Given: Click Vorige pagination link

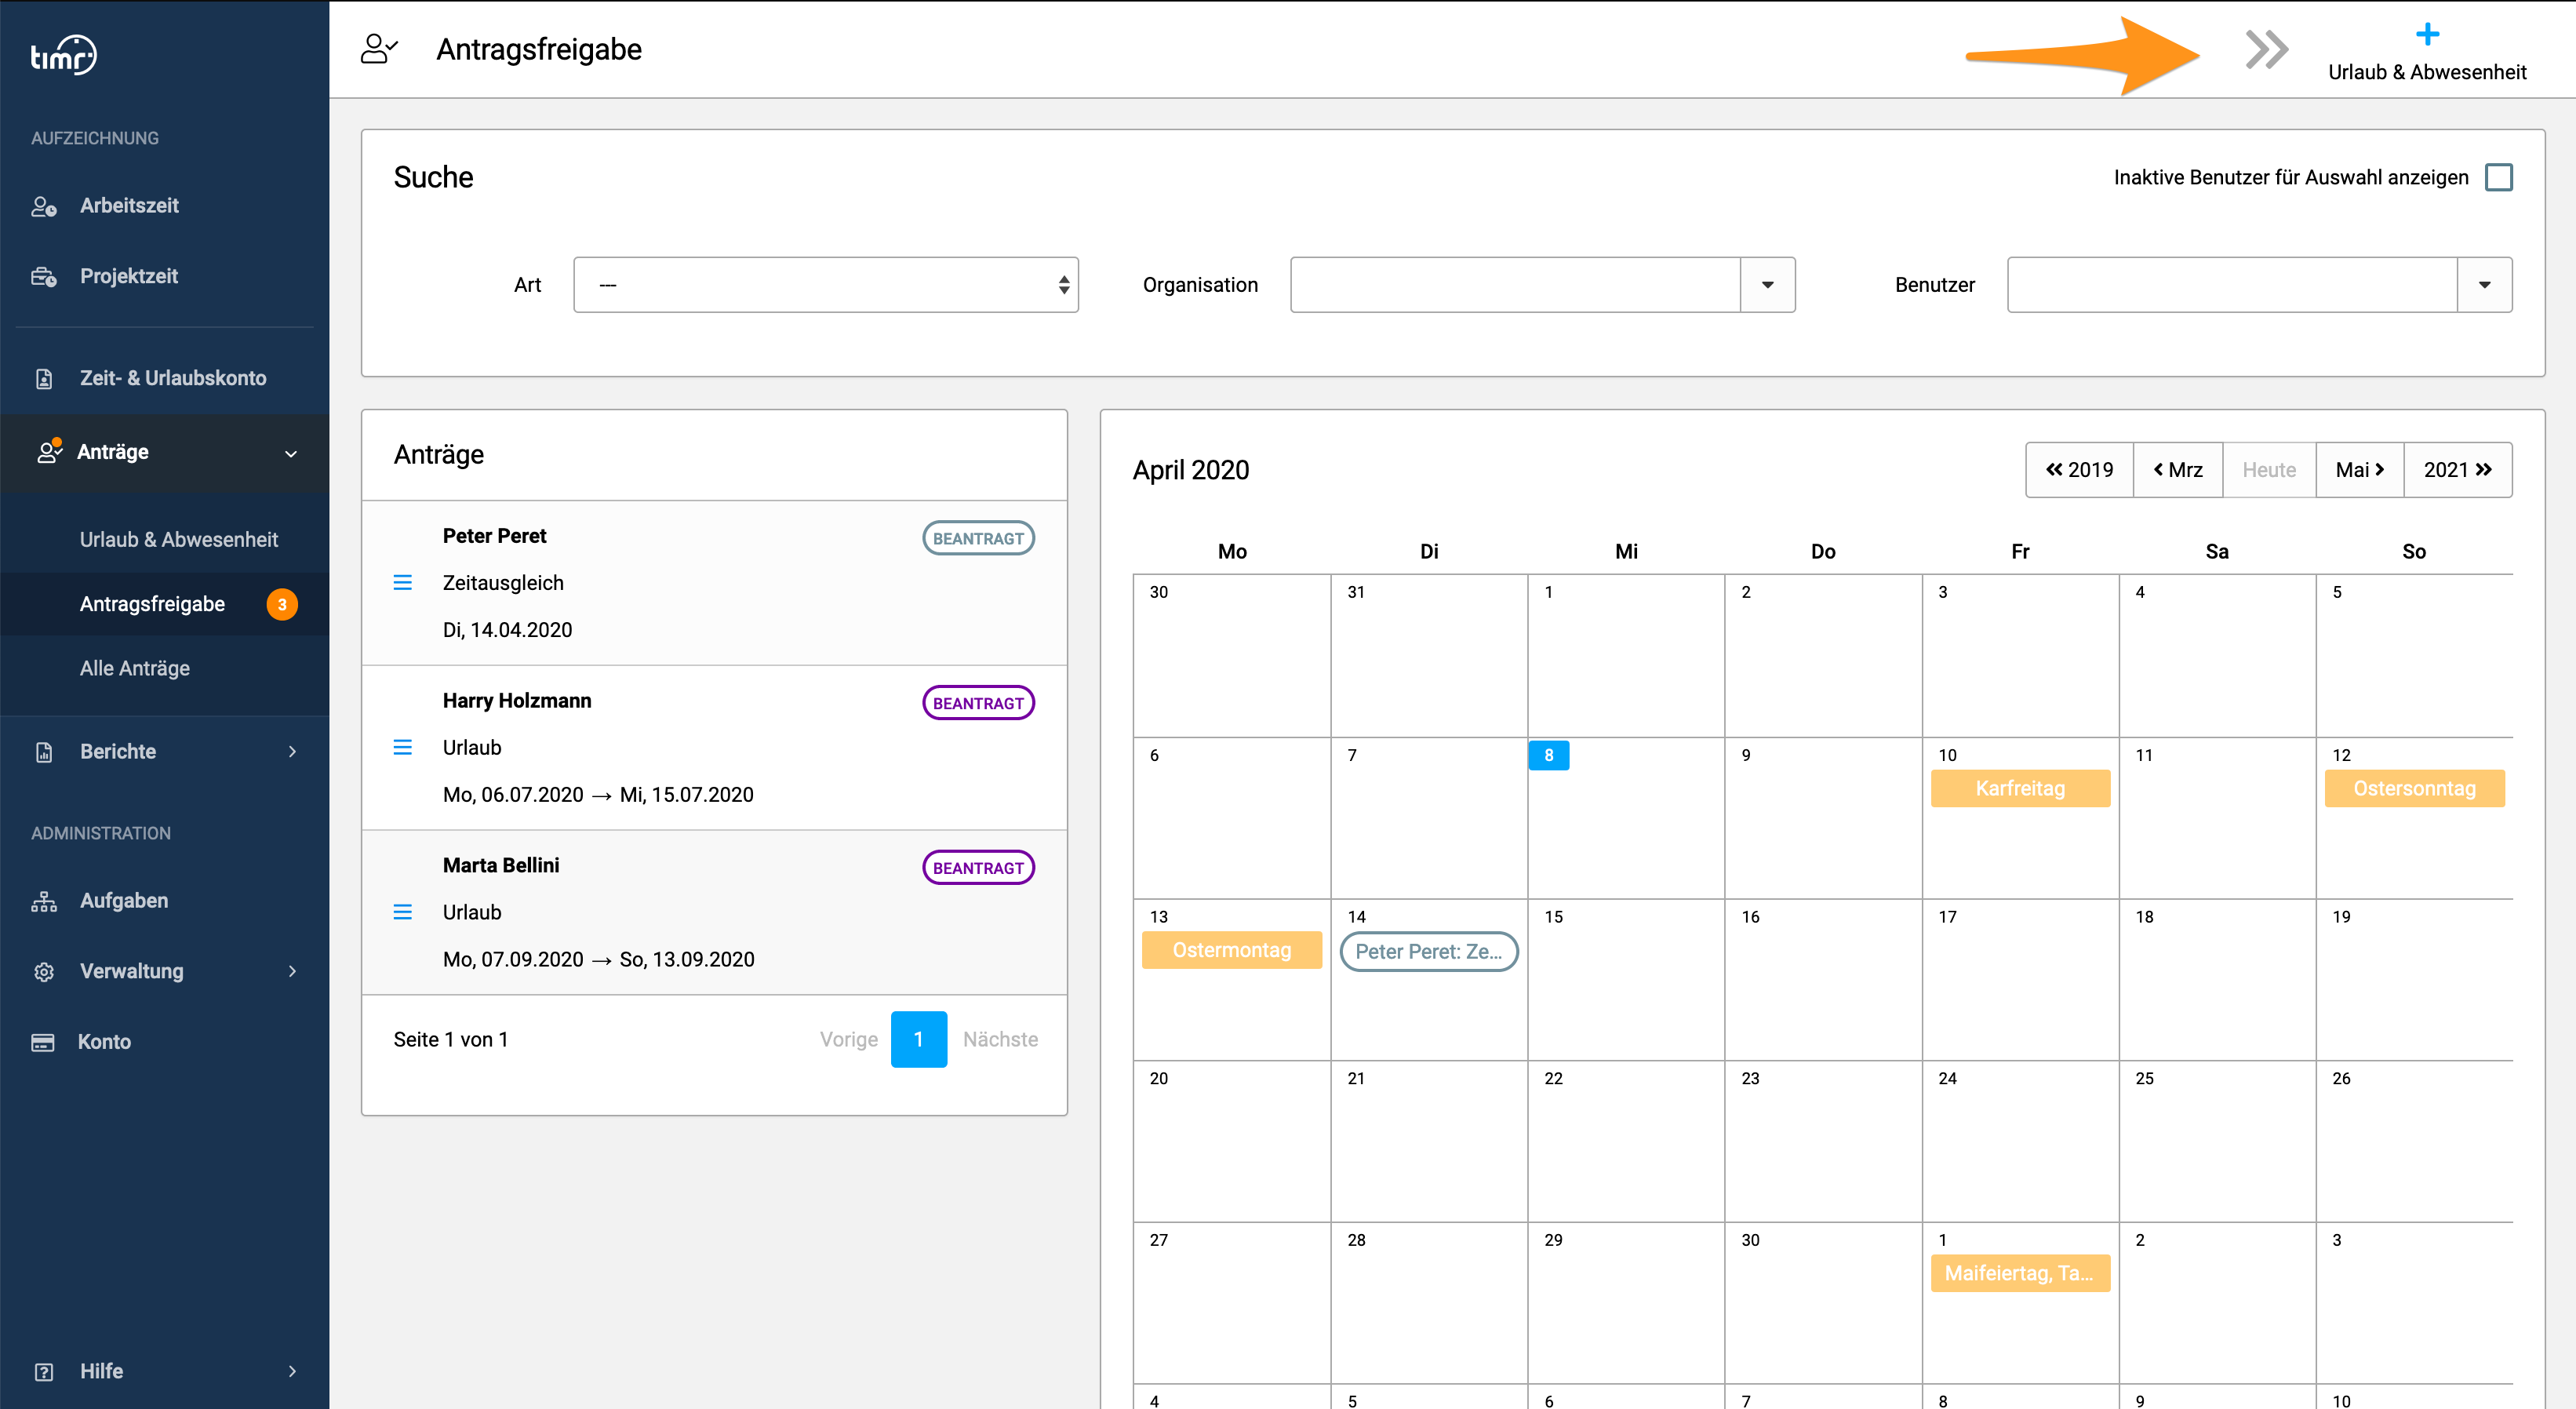Looking at the screenshot, I should pyautogui.click(x=849, y=1039).
